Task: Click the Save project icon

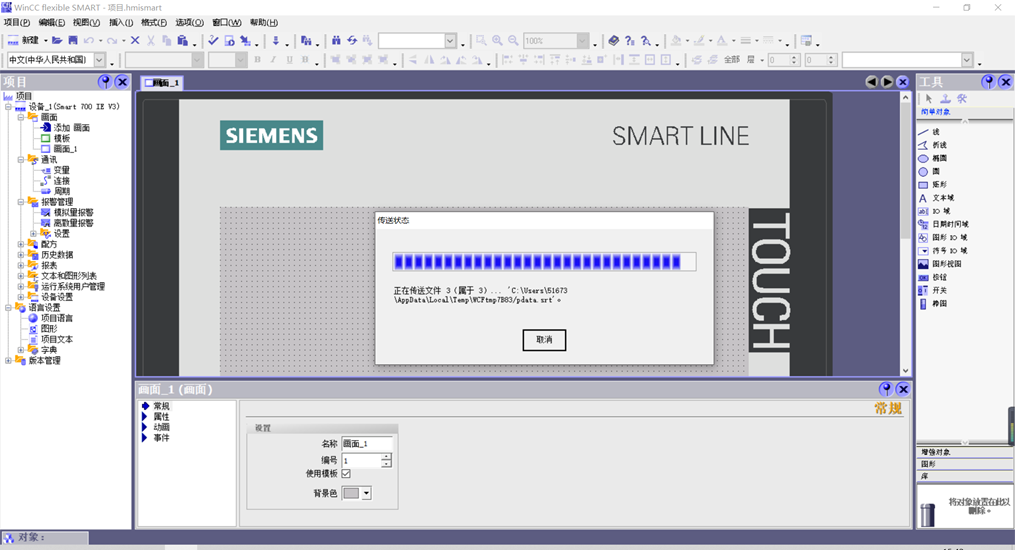Action: (73, 41)
